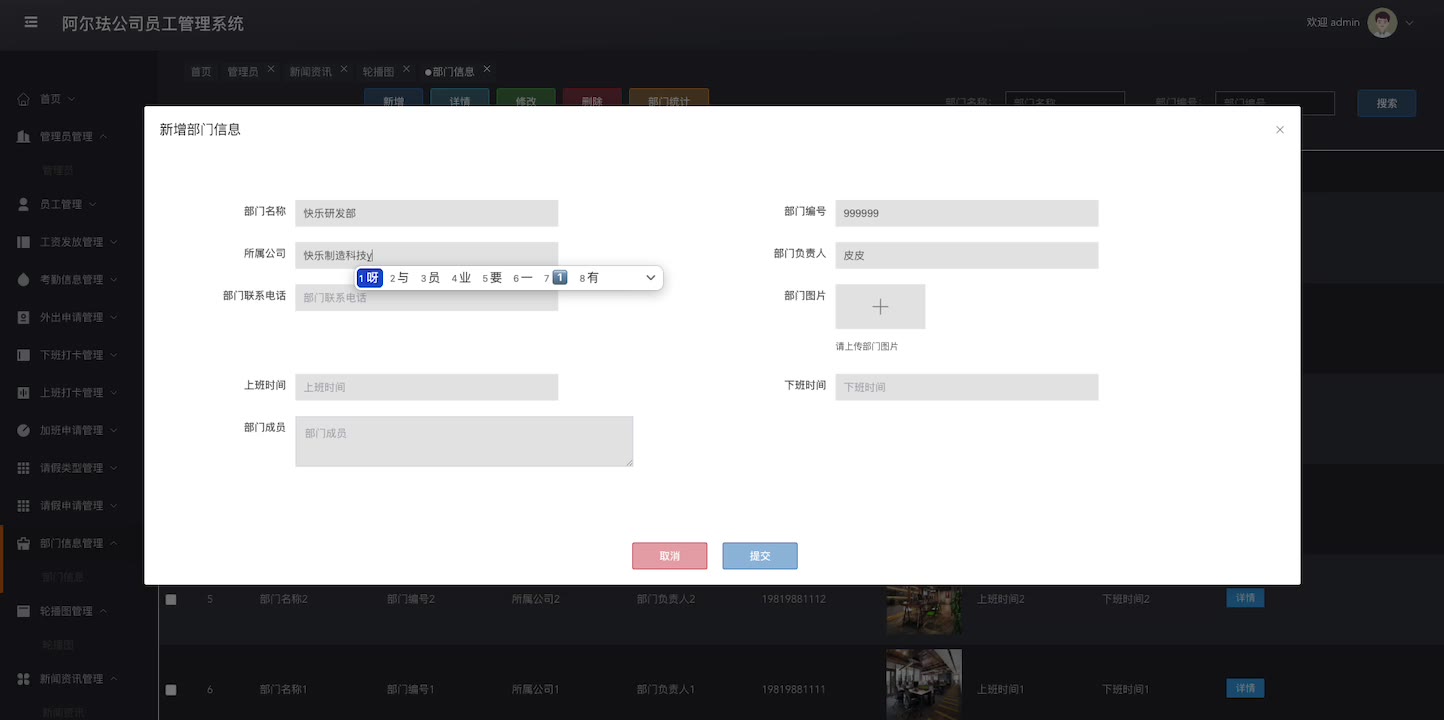Switch to the 轮播图 tab
Viewport: 1444px width, 720px height.
[378, 72]
